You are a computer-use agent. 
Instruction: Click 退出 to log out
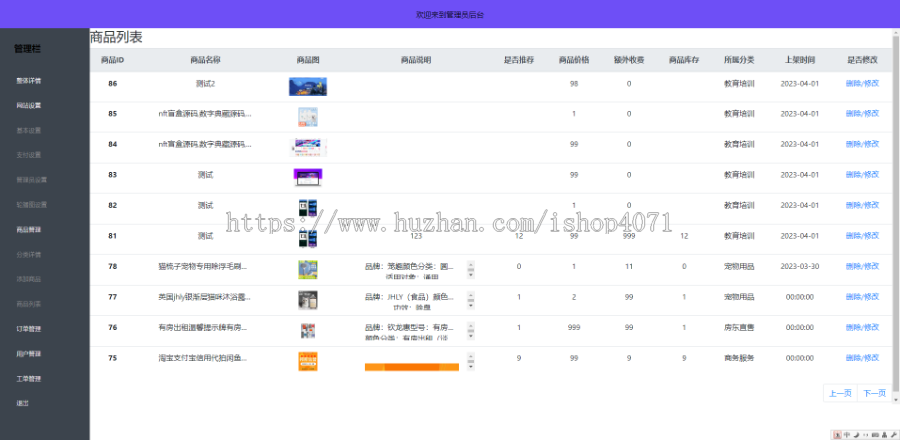click(23, 403)
